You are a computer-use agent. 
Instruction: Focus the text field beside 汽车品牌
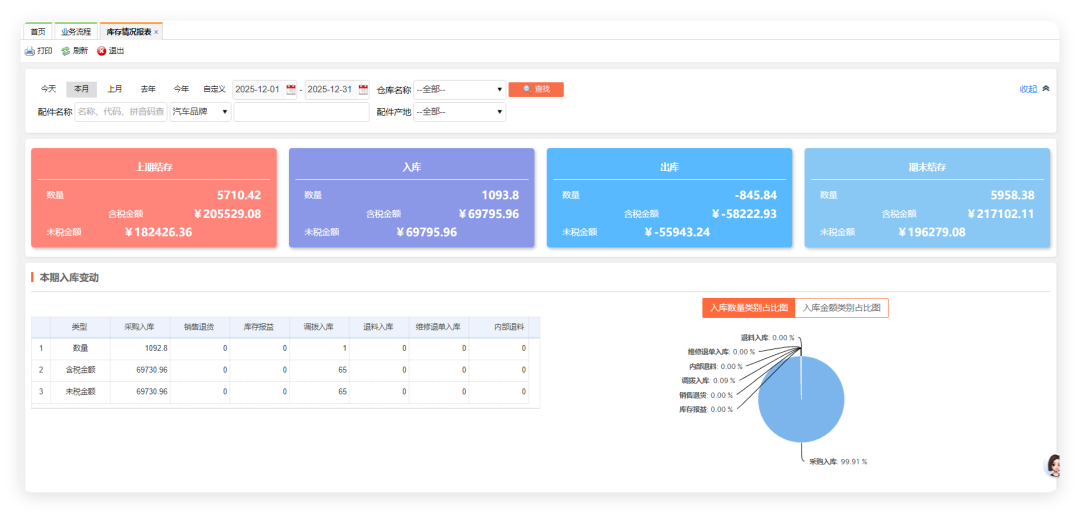tap(302, 112)
